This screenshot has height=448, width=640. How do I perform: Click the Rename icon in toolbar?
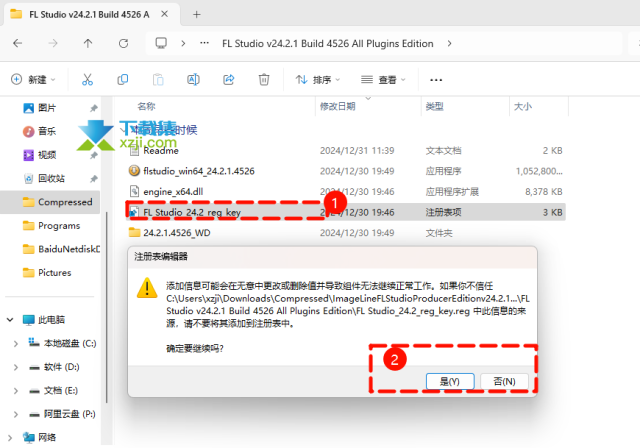pyautogui.click(x=193, y=80)
